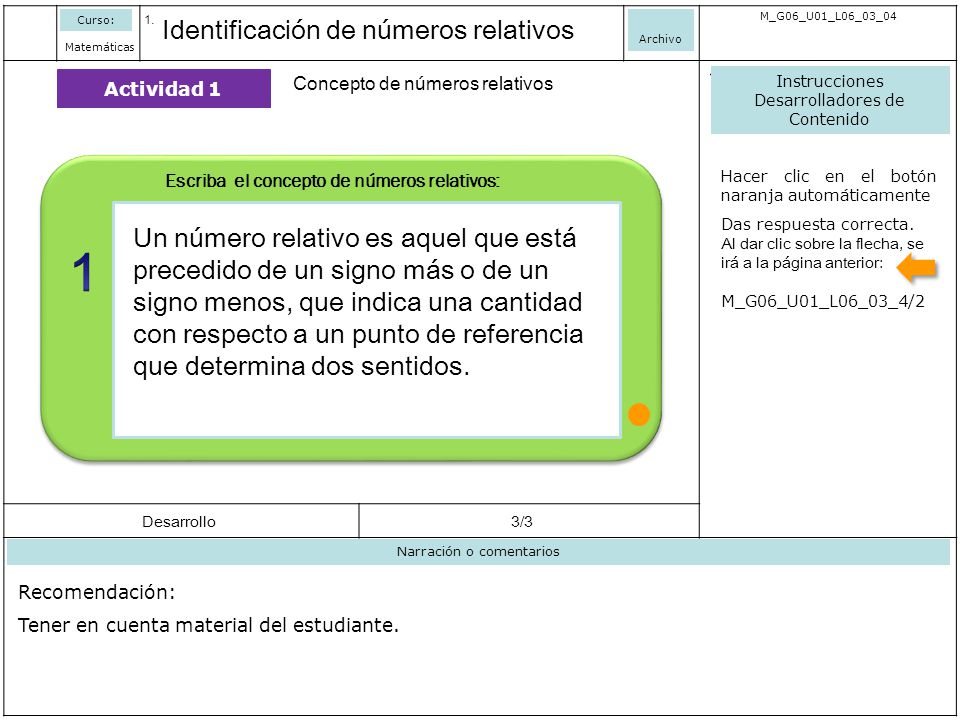Click the text Tener en cuenta material del estudiante
960x720 pixels.
(x=208, y=625)
